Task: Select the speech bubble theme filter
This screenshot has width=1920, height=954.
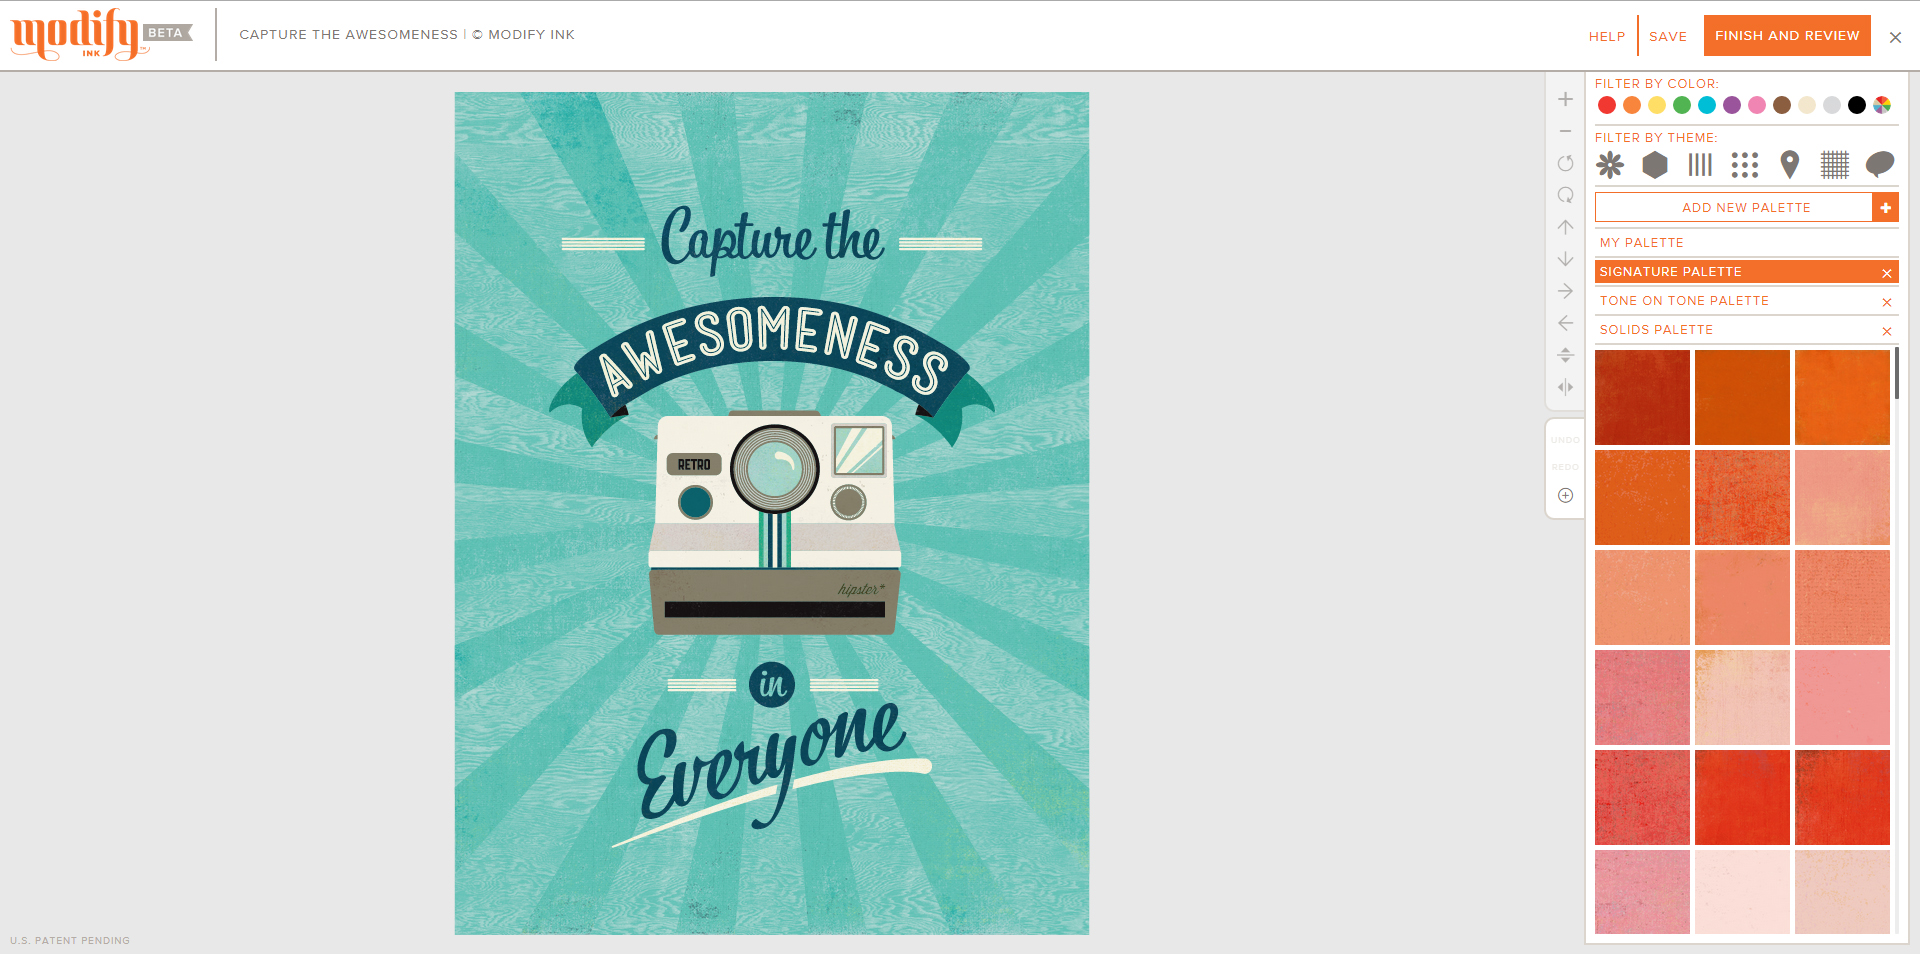Action: (1879, 165)
